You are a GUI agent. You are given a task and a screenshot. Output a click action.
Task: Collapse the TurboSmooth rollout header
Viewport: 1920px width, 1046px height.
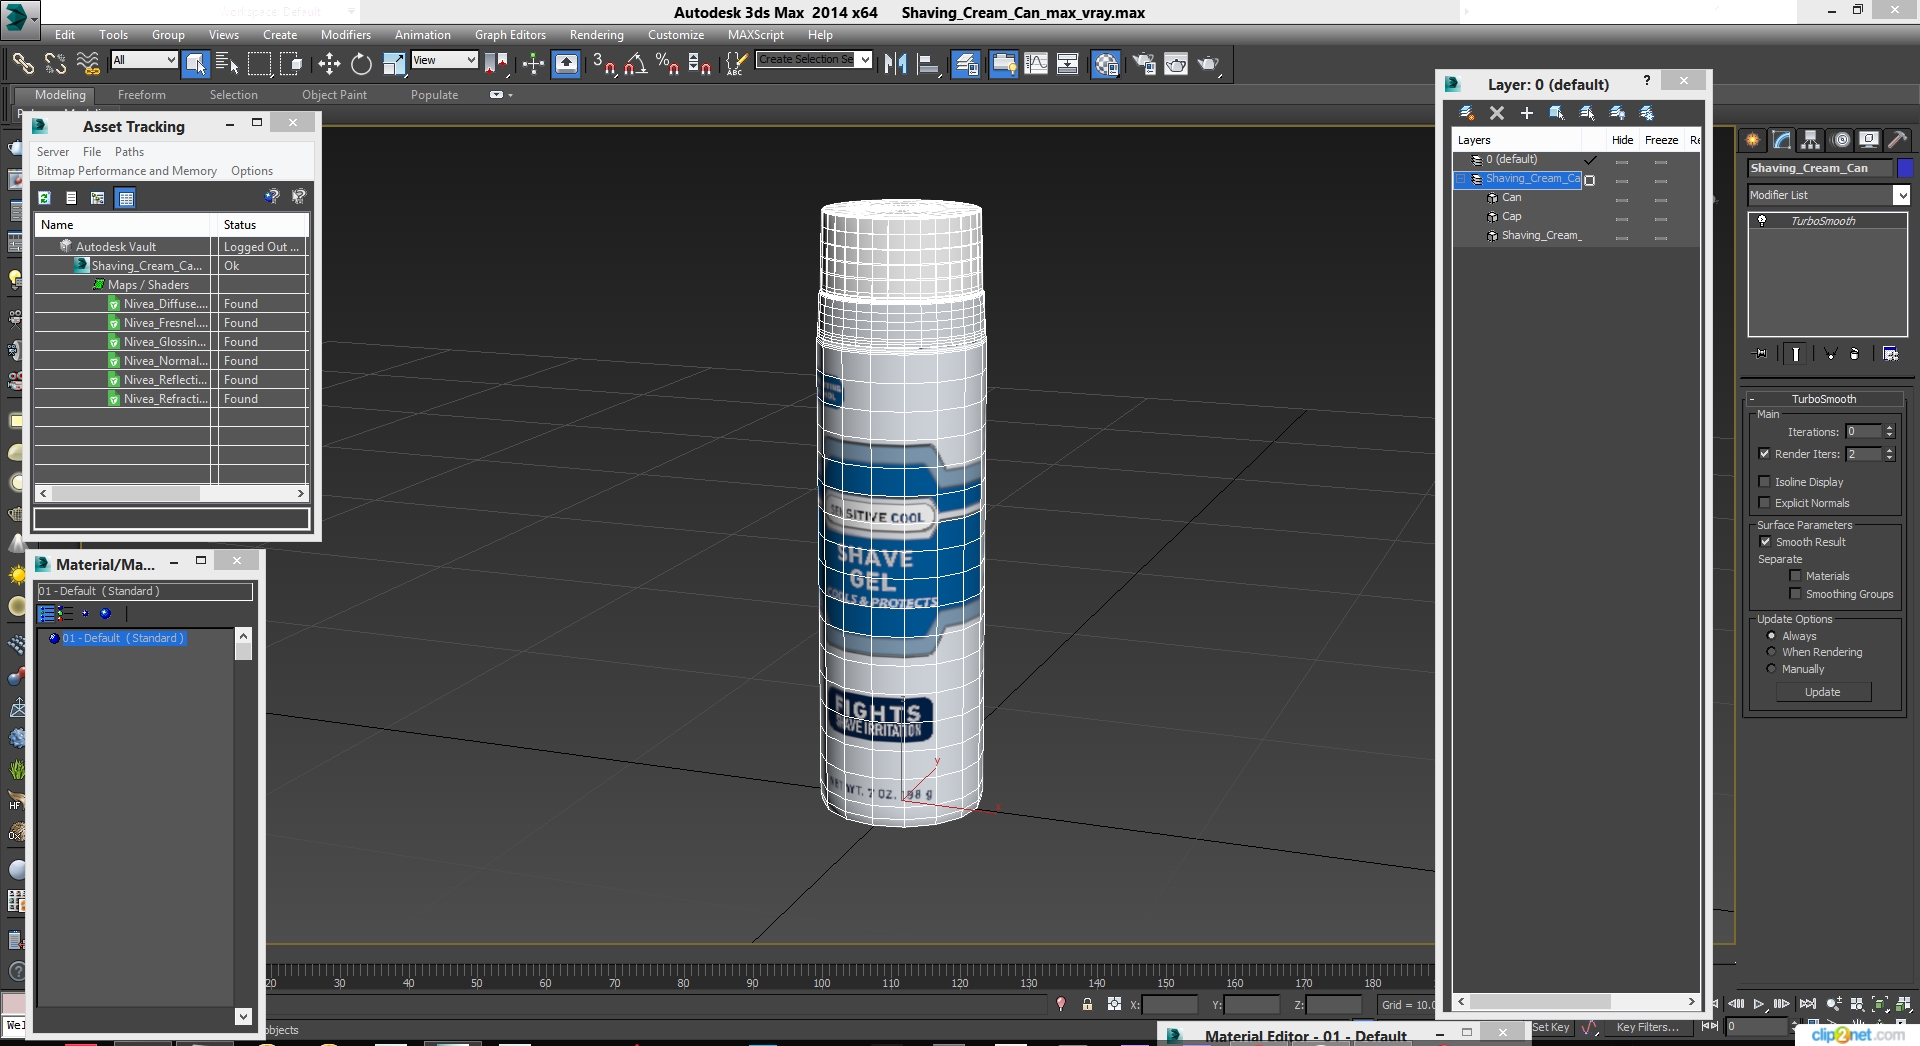click(1823, 399)
